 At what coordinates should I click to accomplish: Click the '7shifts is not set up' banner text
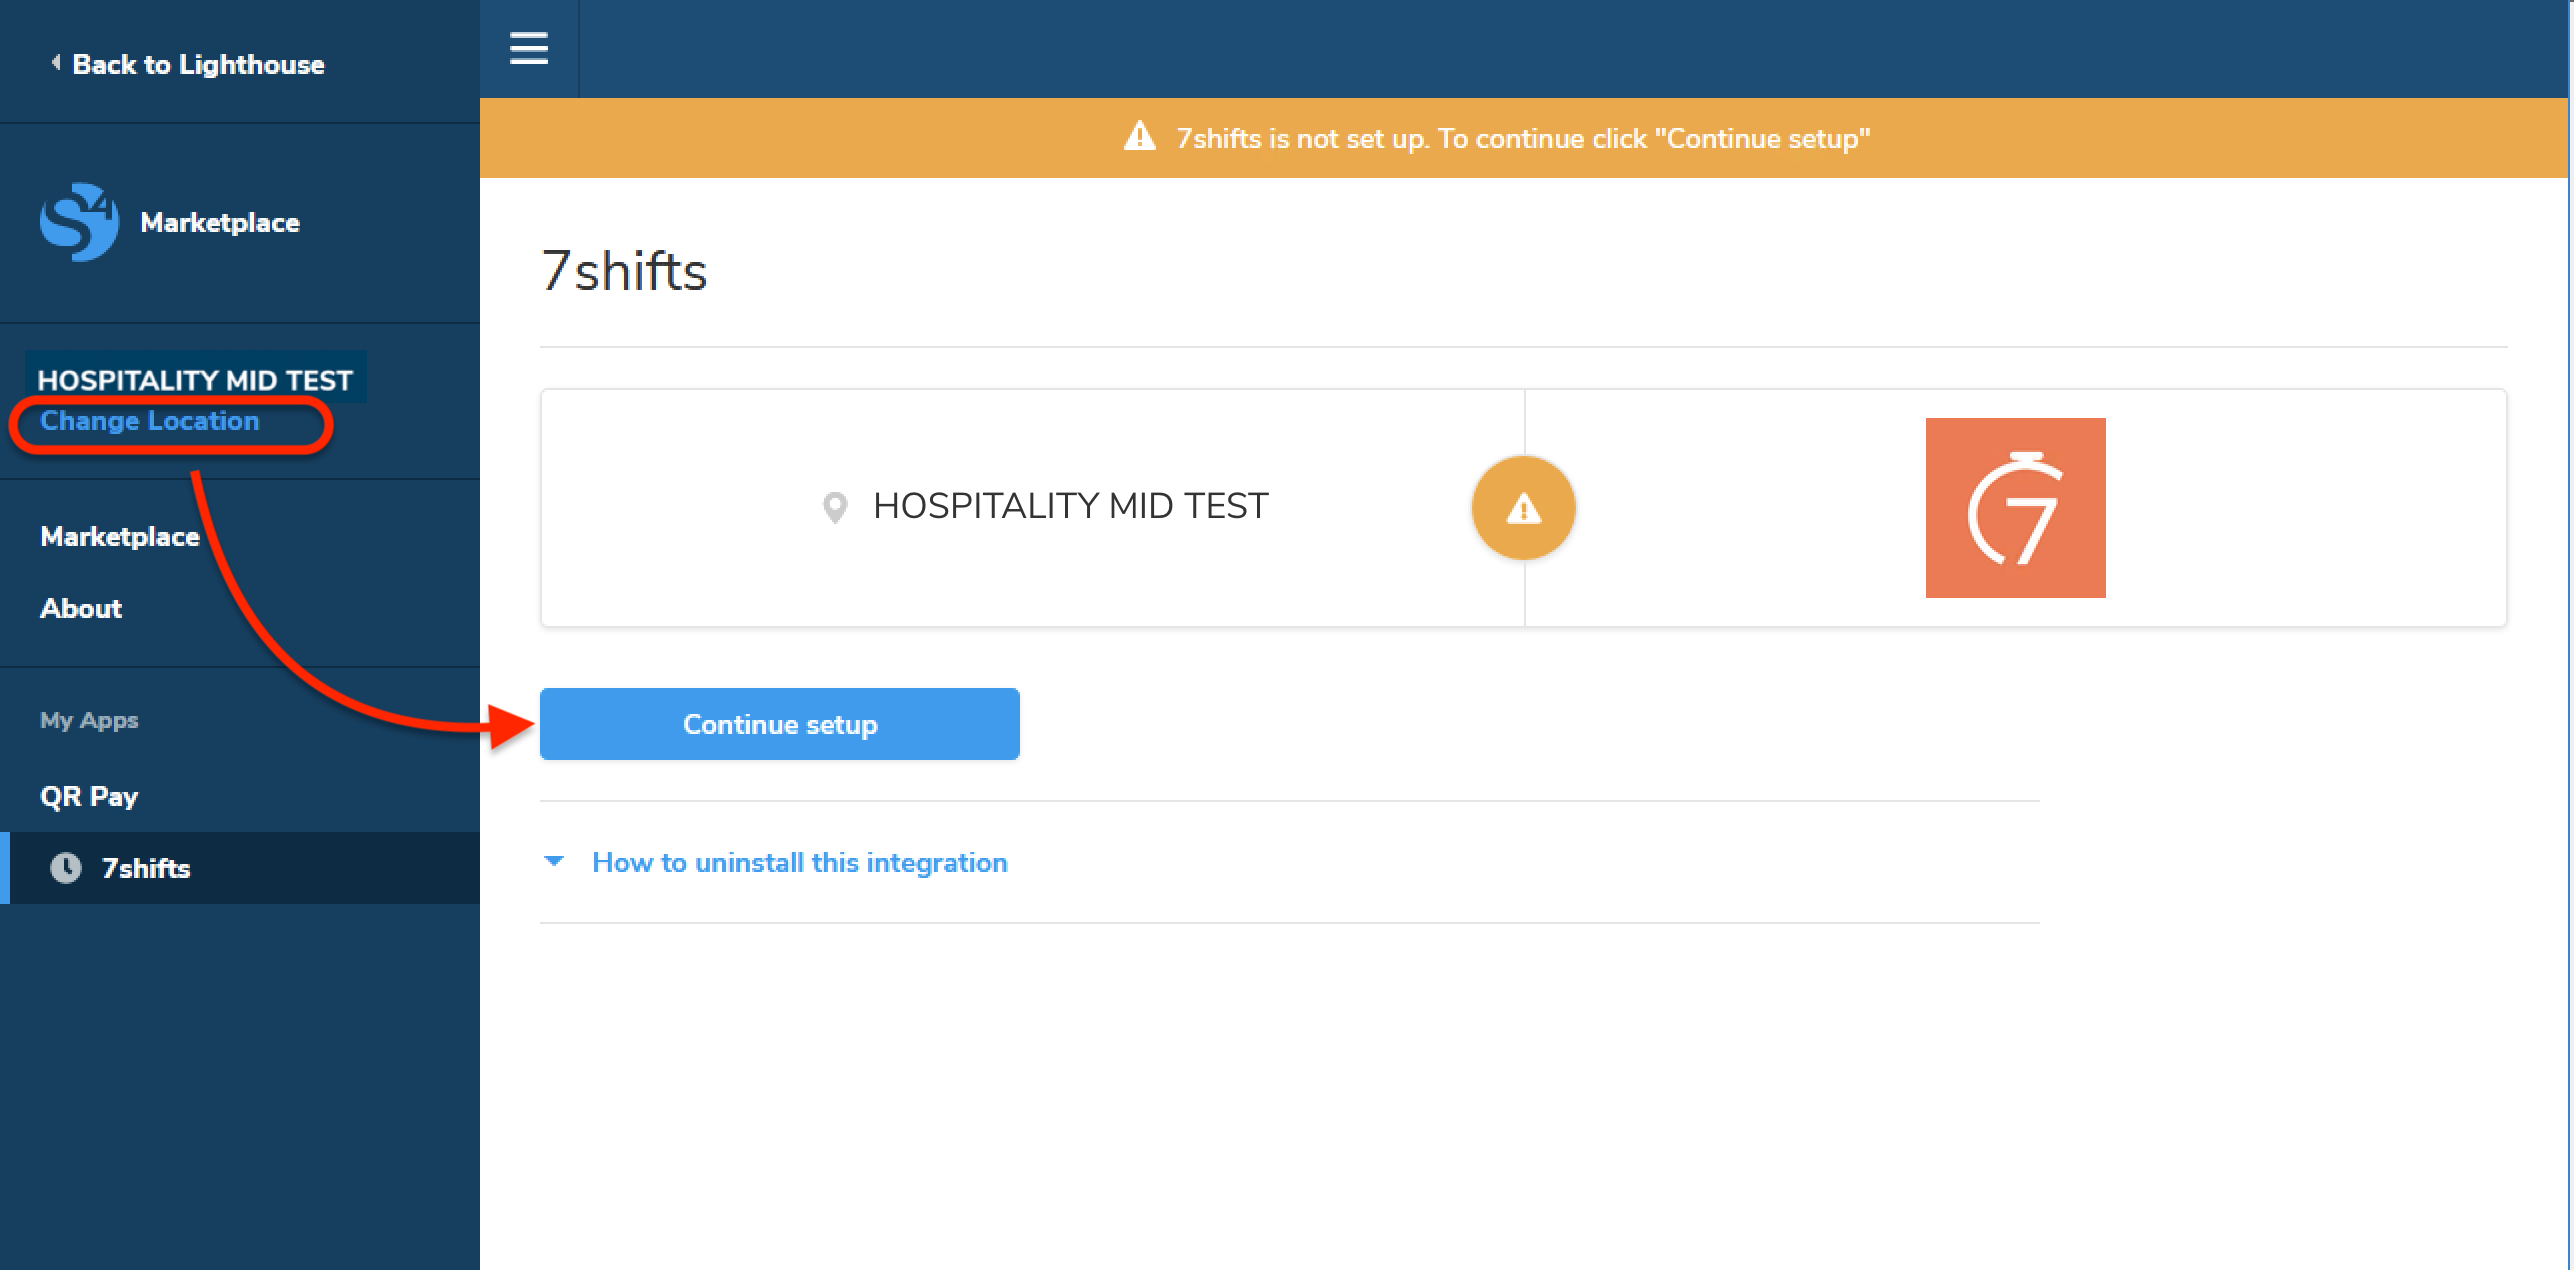[x=1523, y=138]
